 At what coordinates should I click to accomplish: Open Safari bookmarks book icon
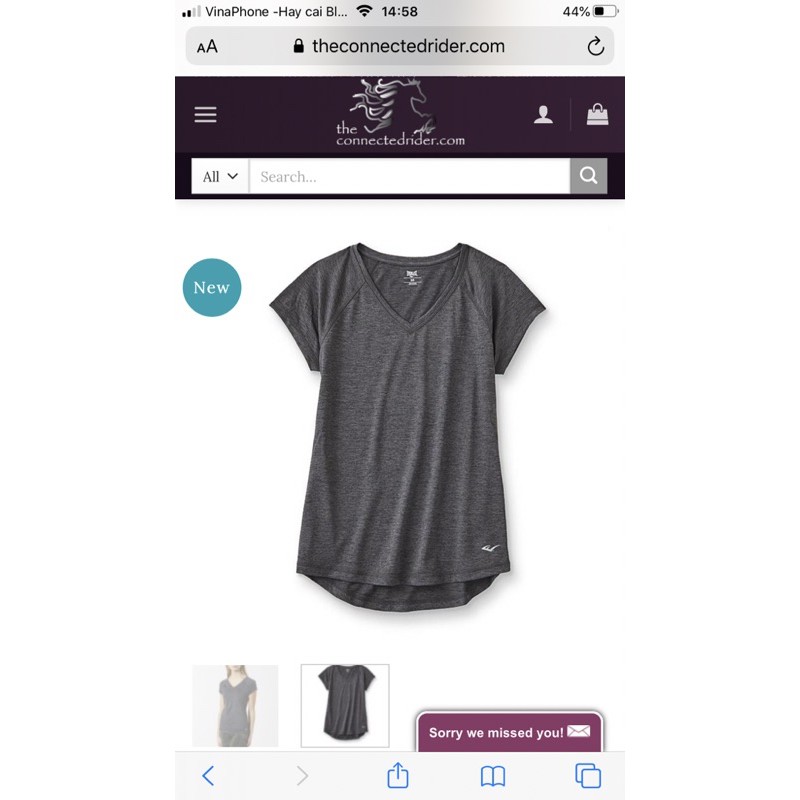493,777
